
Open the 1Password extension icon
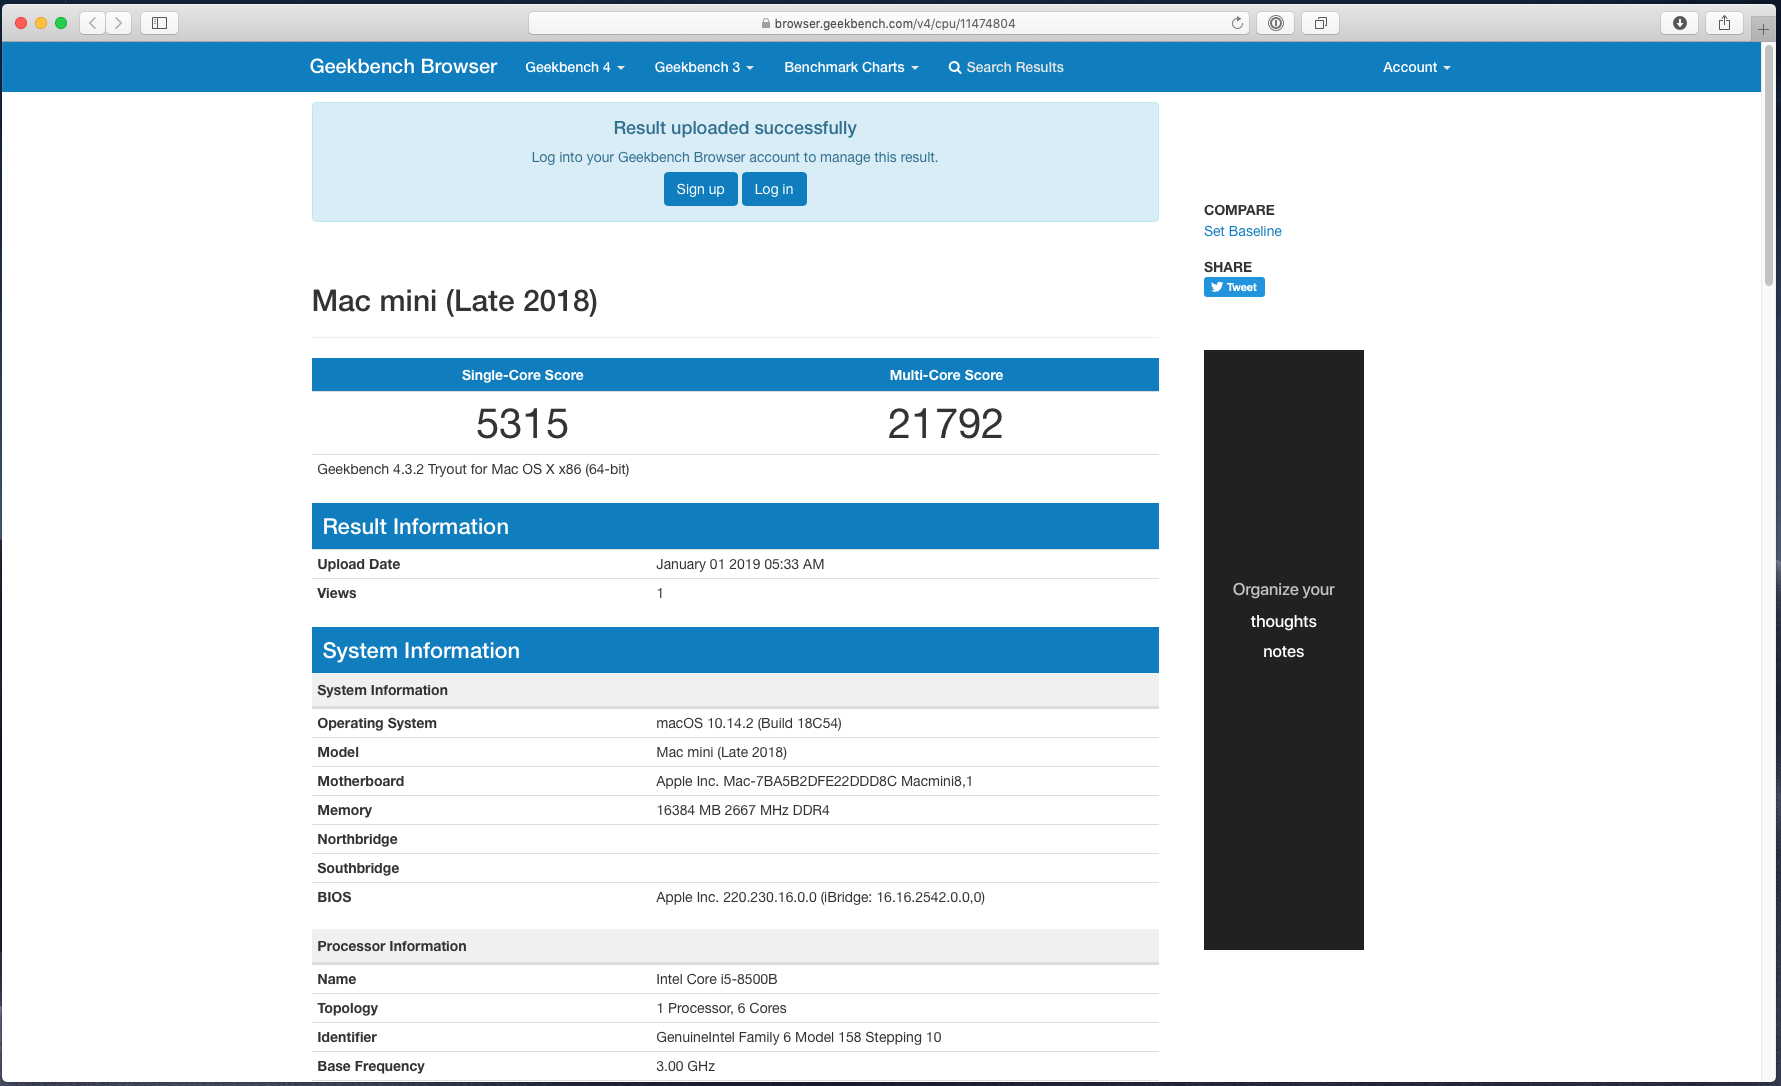pyautogui.click(x=1276, y=23)
